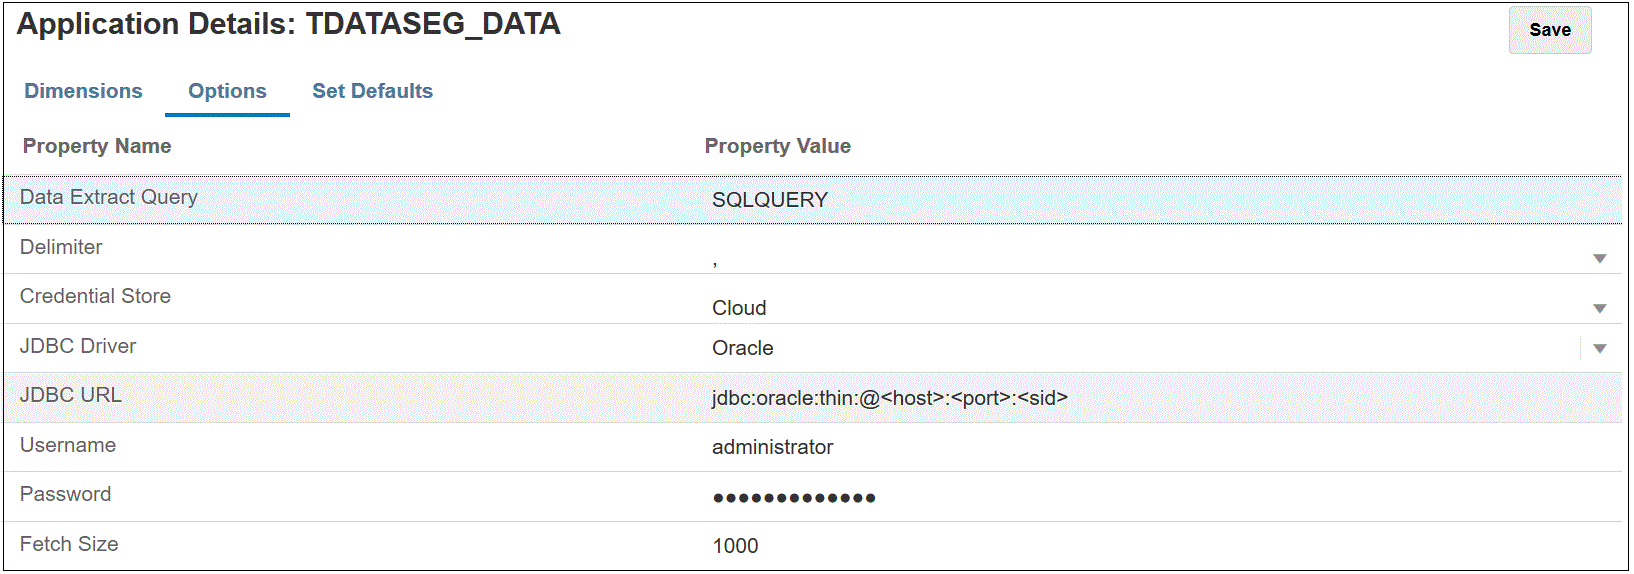Expand the Delimiter dropdown arrow

[1599, 259]
